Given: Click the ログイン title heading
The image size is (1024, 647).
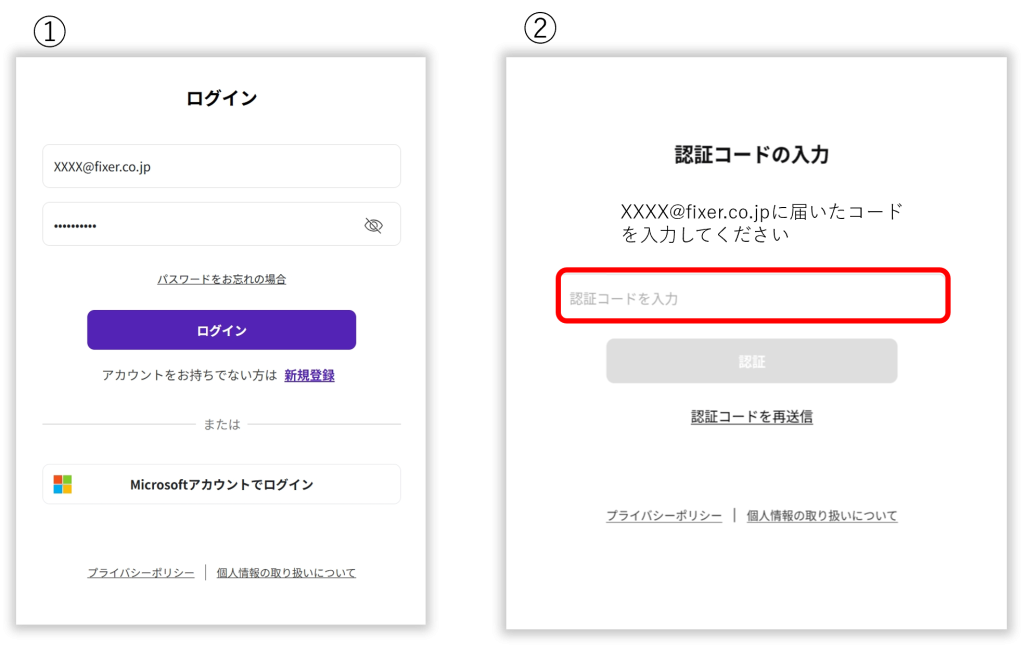Looking at the screenshot, I should pyautogui.click(x=221, y=98).
